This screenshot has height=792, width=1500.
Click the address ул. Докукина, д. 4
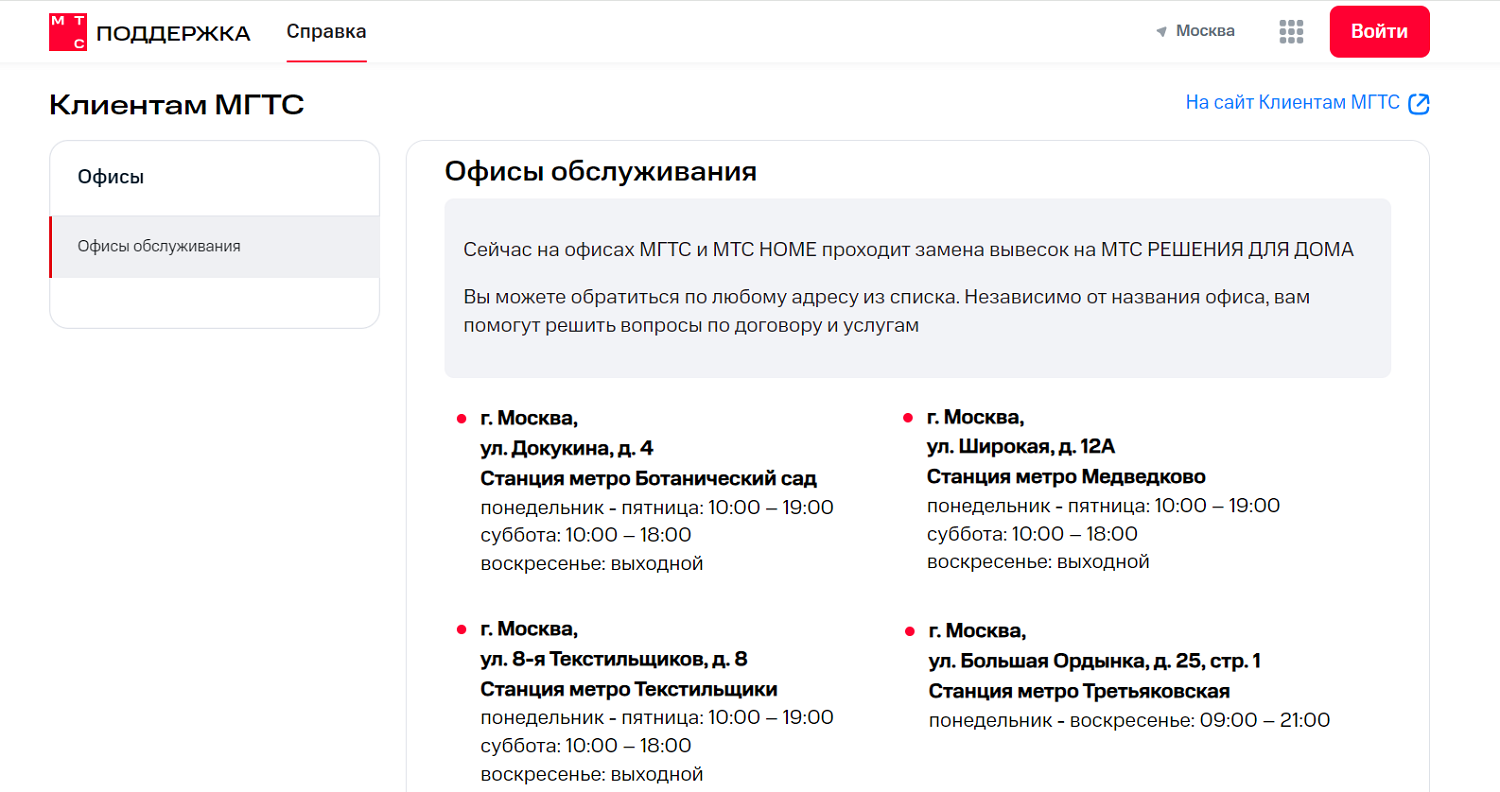click(x=567, y=447)
